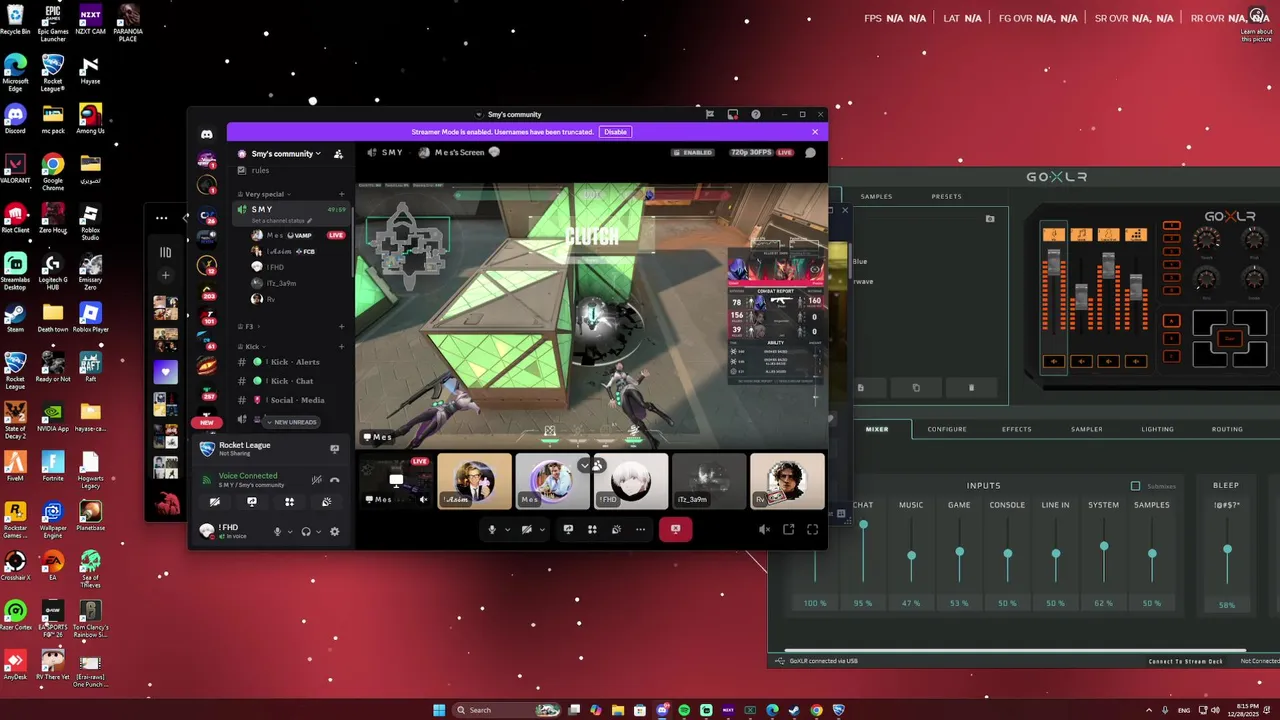The width and height of the screenshot is (1280, 720).
Task: Open more options ellipsis in call bar
Action: pos(640,529)
